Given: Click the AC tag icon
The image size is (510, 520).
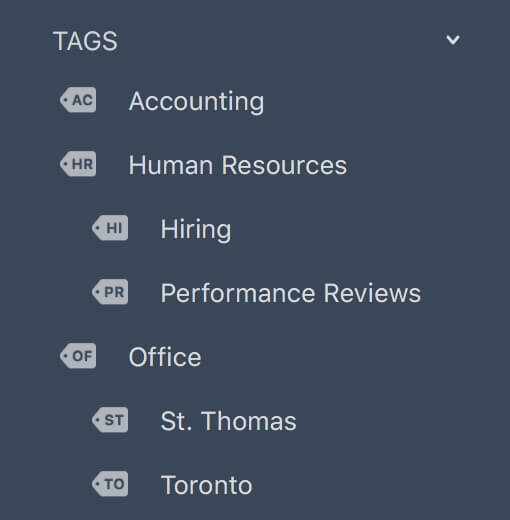Looking at the screenshot, I should [78, 100].
